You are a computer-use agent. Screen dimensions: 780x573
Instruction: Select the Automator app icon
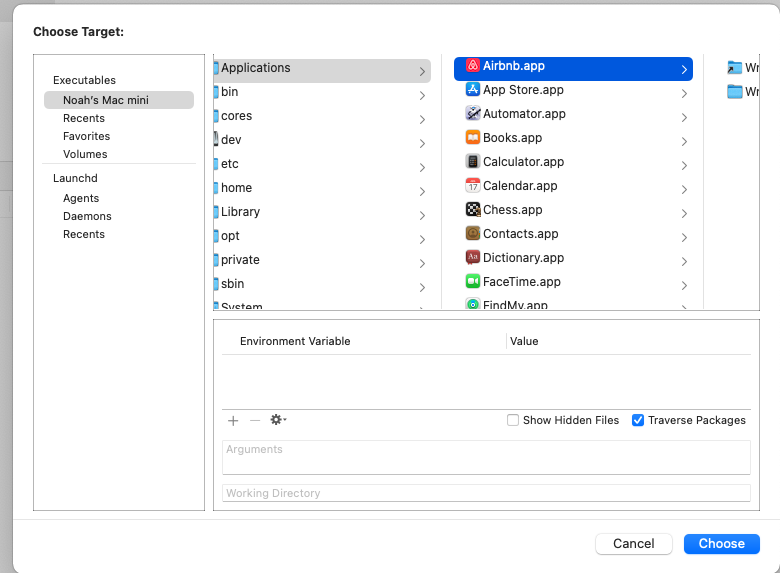[473, 114]
